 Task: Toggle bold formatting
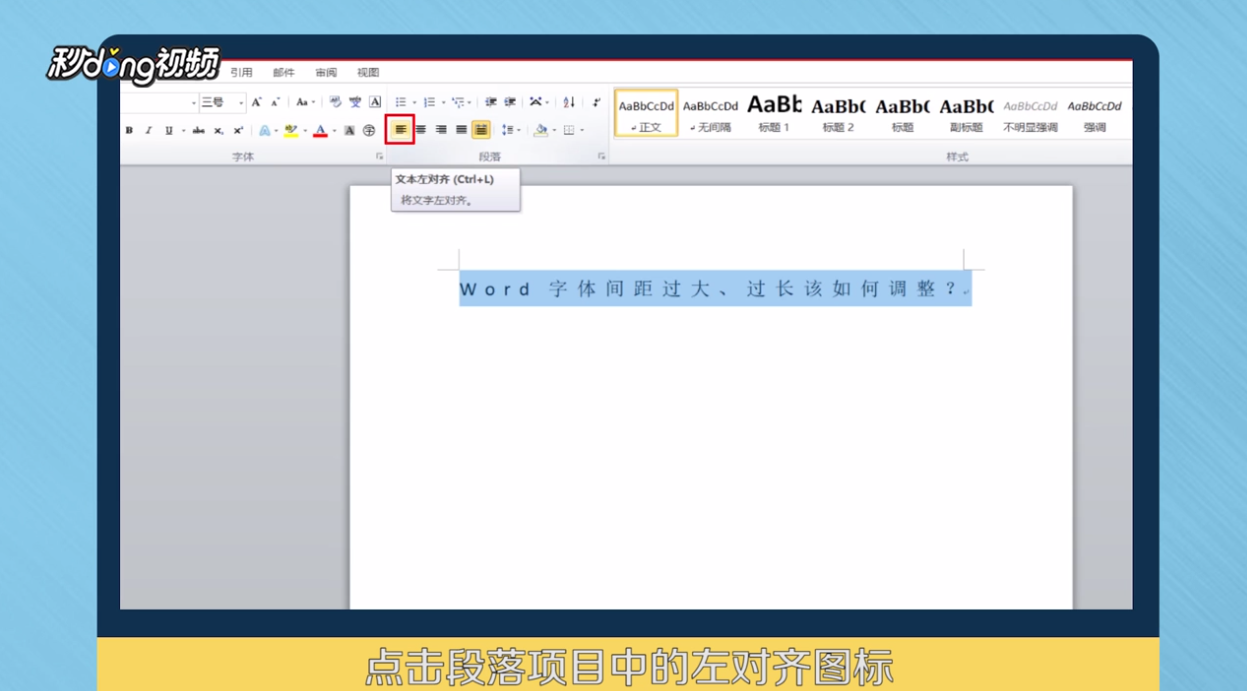[129, 130]
